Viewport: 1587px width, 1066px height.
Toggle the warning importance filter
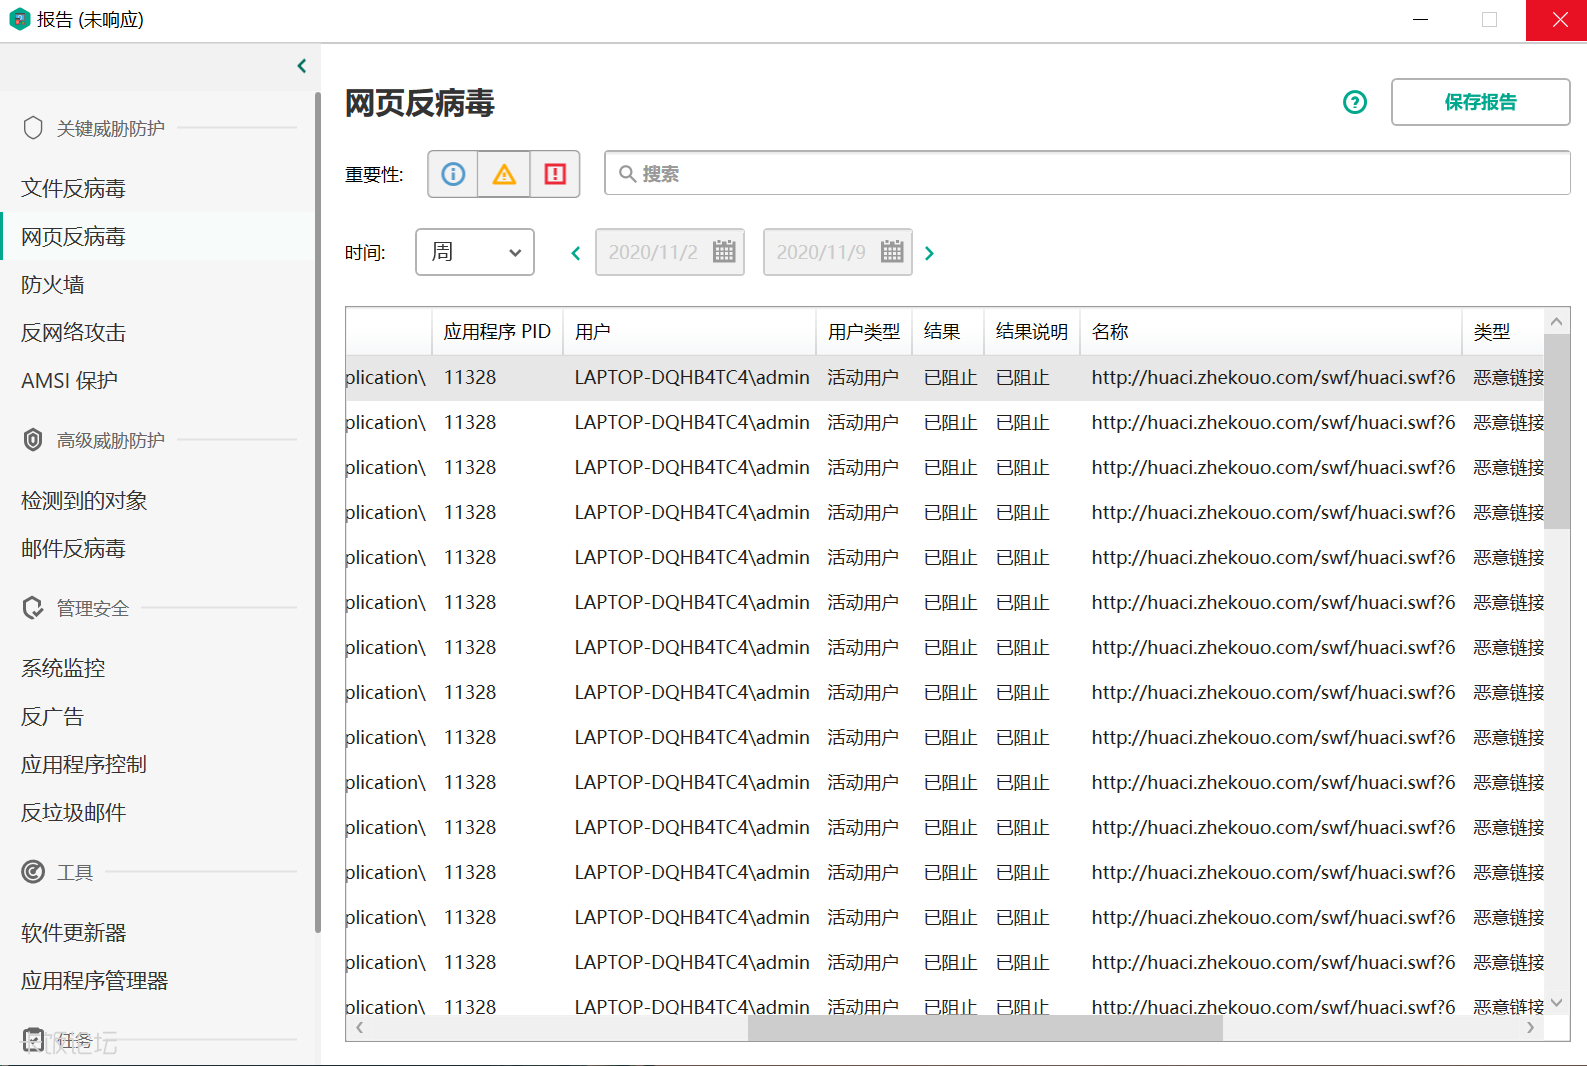pos(504,174)
